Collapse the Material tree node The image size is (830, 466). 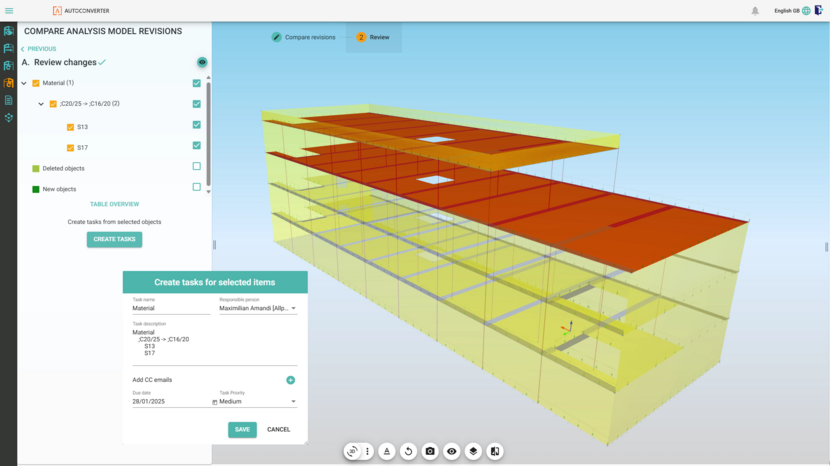[x=24, y=83]
